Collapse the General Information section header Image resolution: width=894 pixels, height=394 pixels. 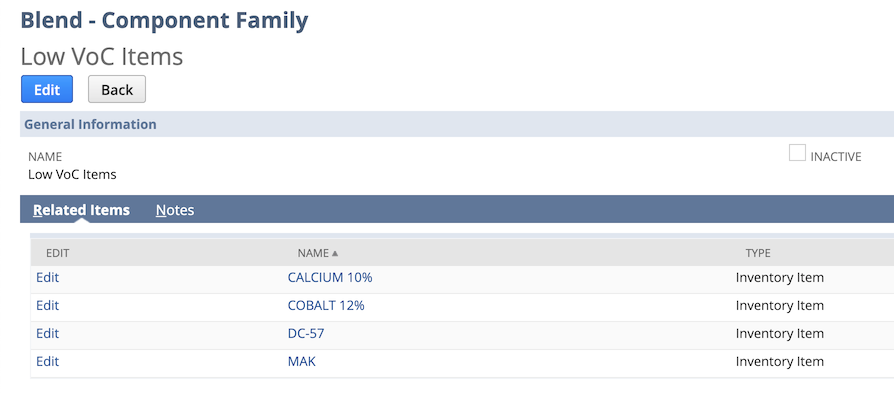[457, 124]
